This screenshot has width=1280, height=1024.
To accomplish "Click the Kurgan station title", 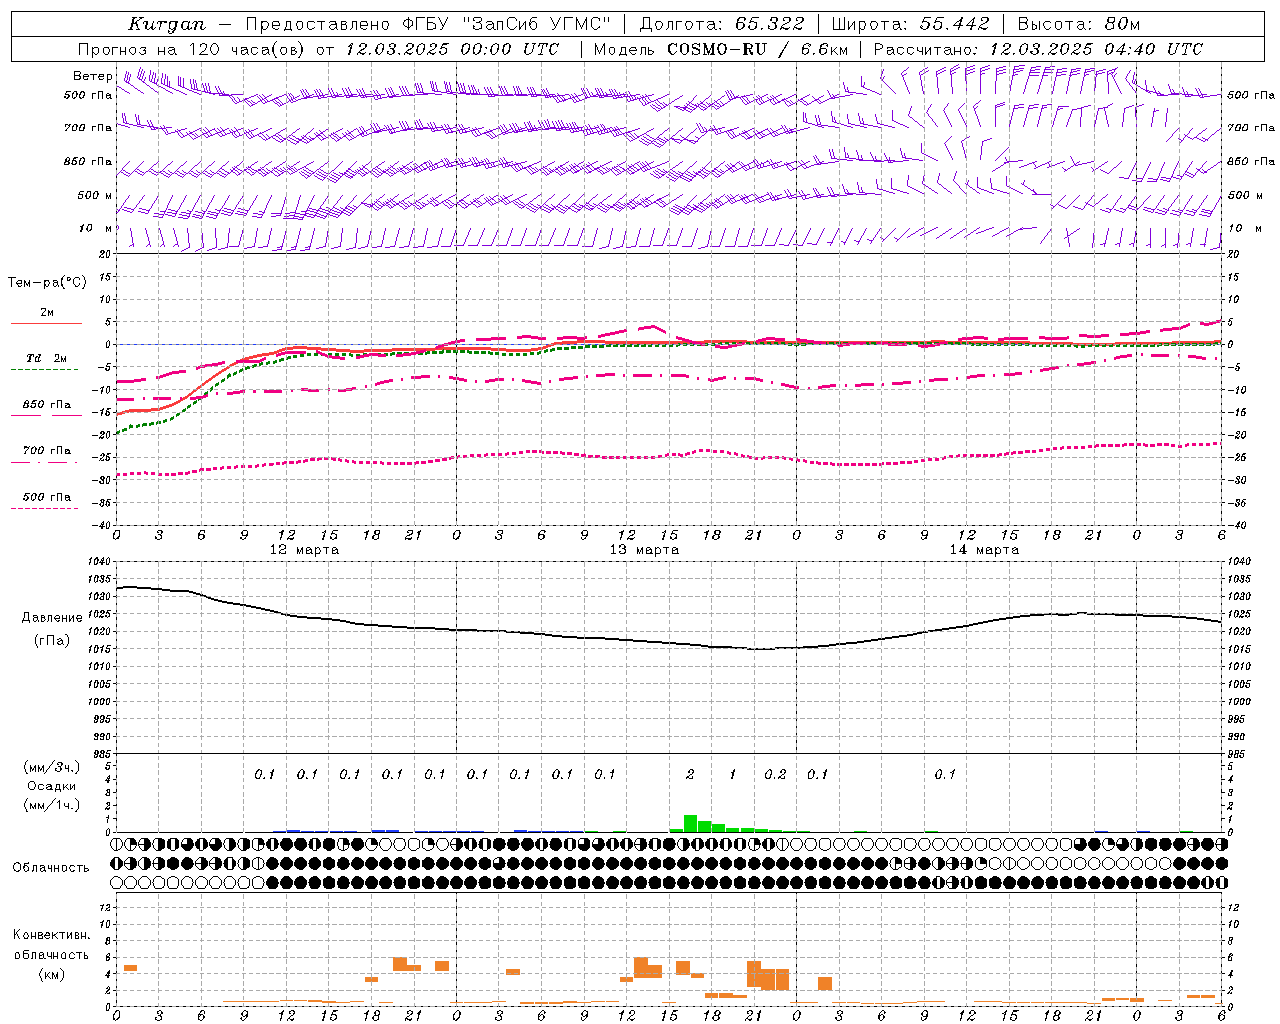I will (167, 24).
